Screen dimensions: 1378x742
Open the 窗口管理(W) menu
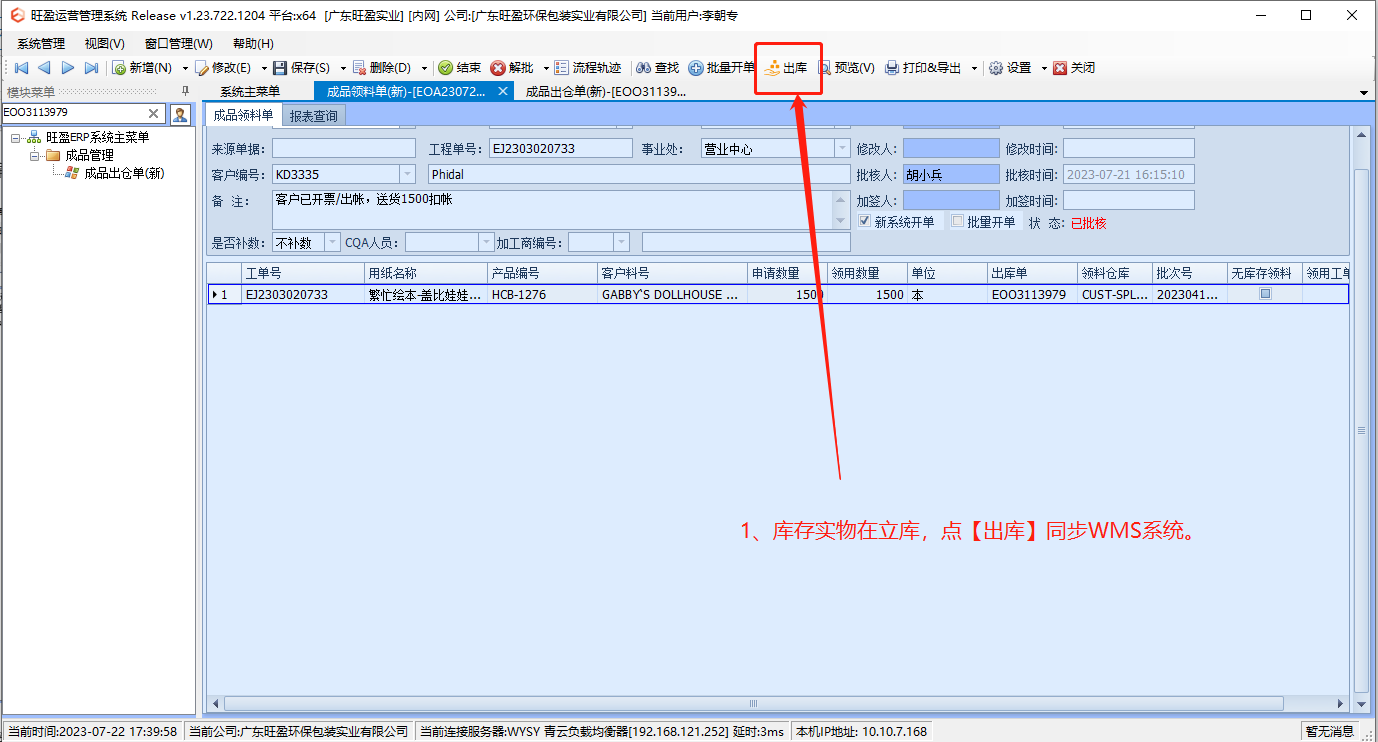[179, 44]
